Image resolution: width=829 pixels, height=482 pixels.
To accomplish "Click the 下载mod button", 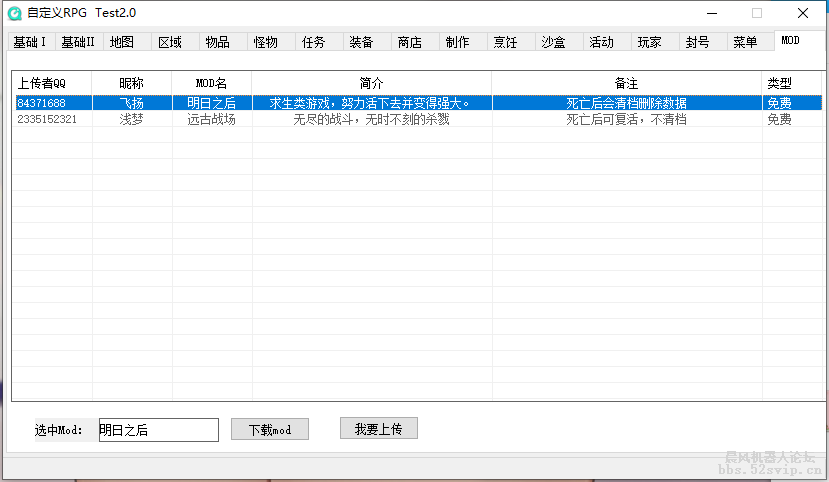I will [270, 430].
